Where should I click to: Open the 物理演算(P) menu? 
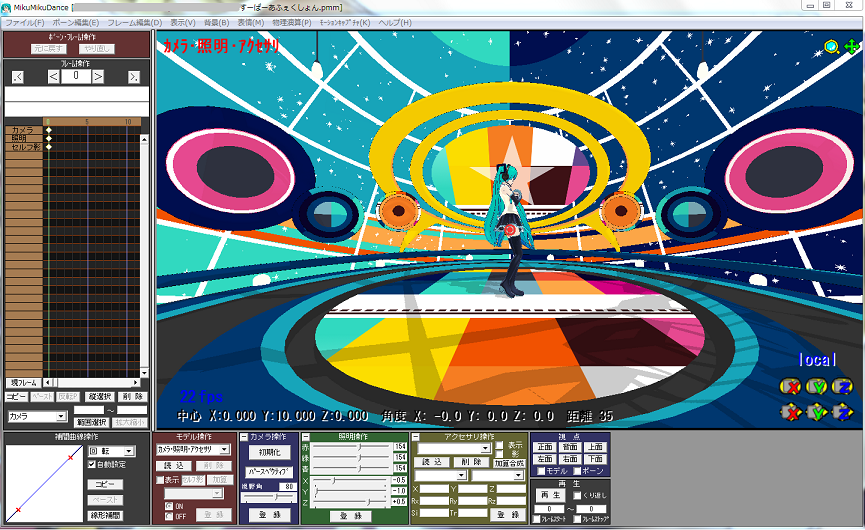(x=292, y=23)
